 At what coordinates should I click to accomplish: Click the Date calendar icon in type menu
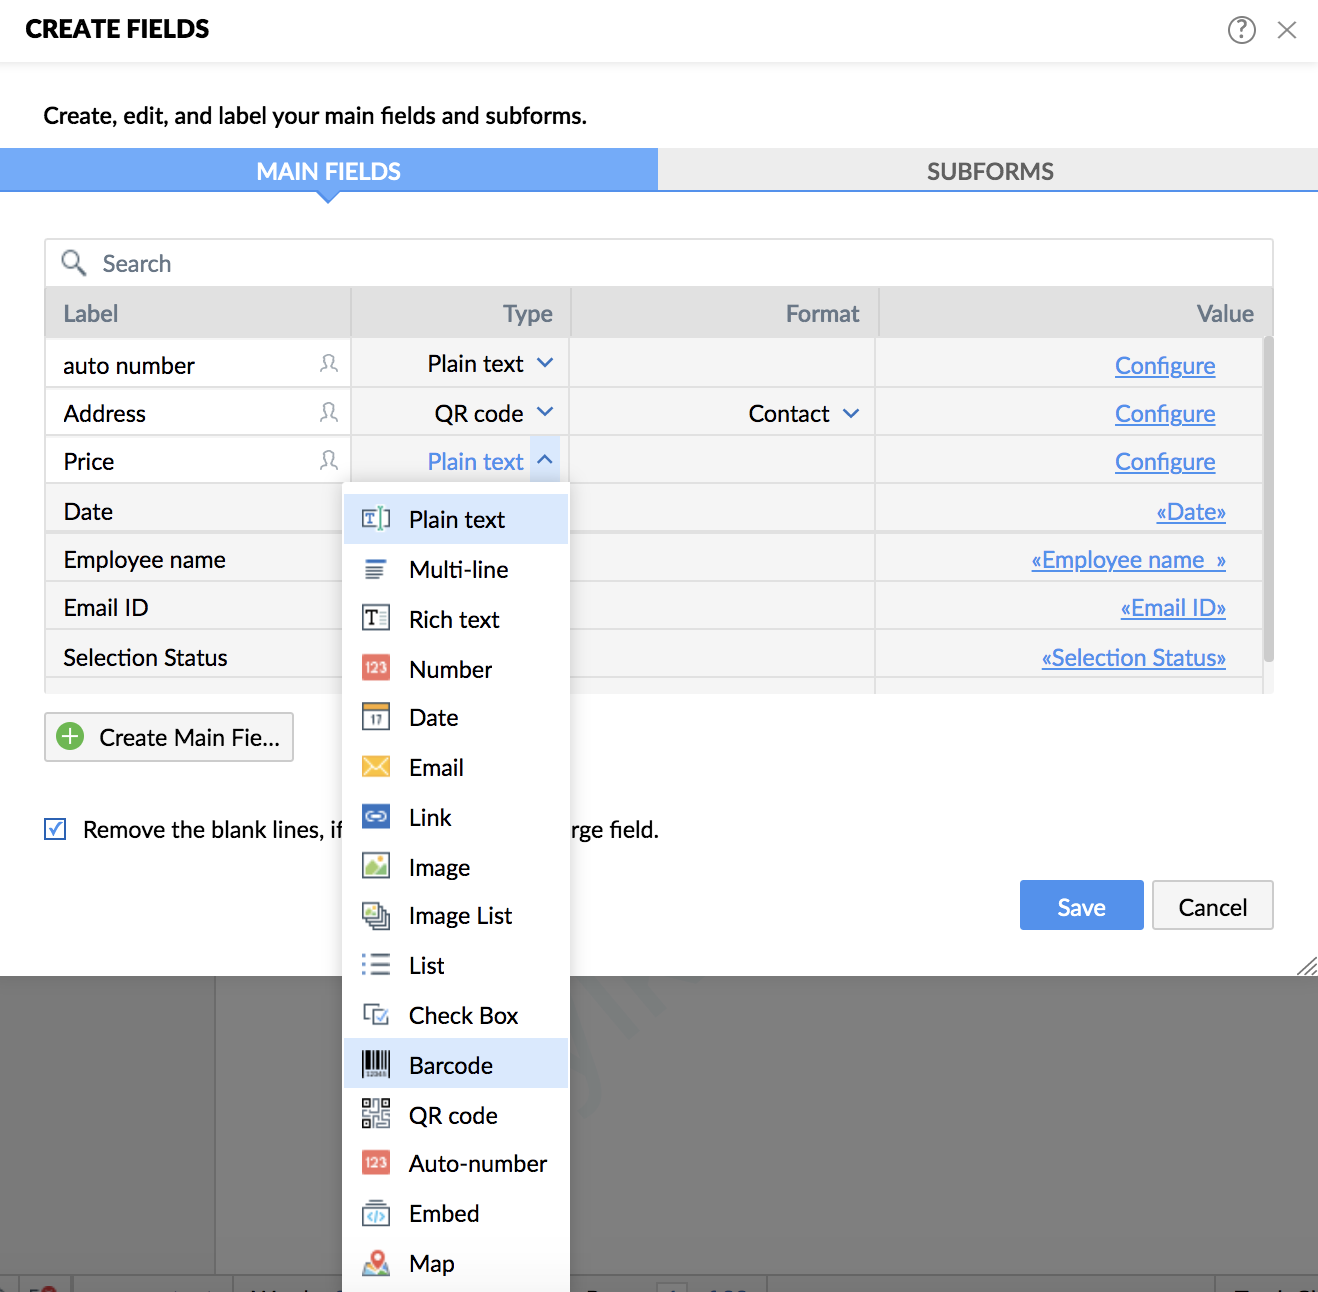376,717
